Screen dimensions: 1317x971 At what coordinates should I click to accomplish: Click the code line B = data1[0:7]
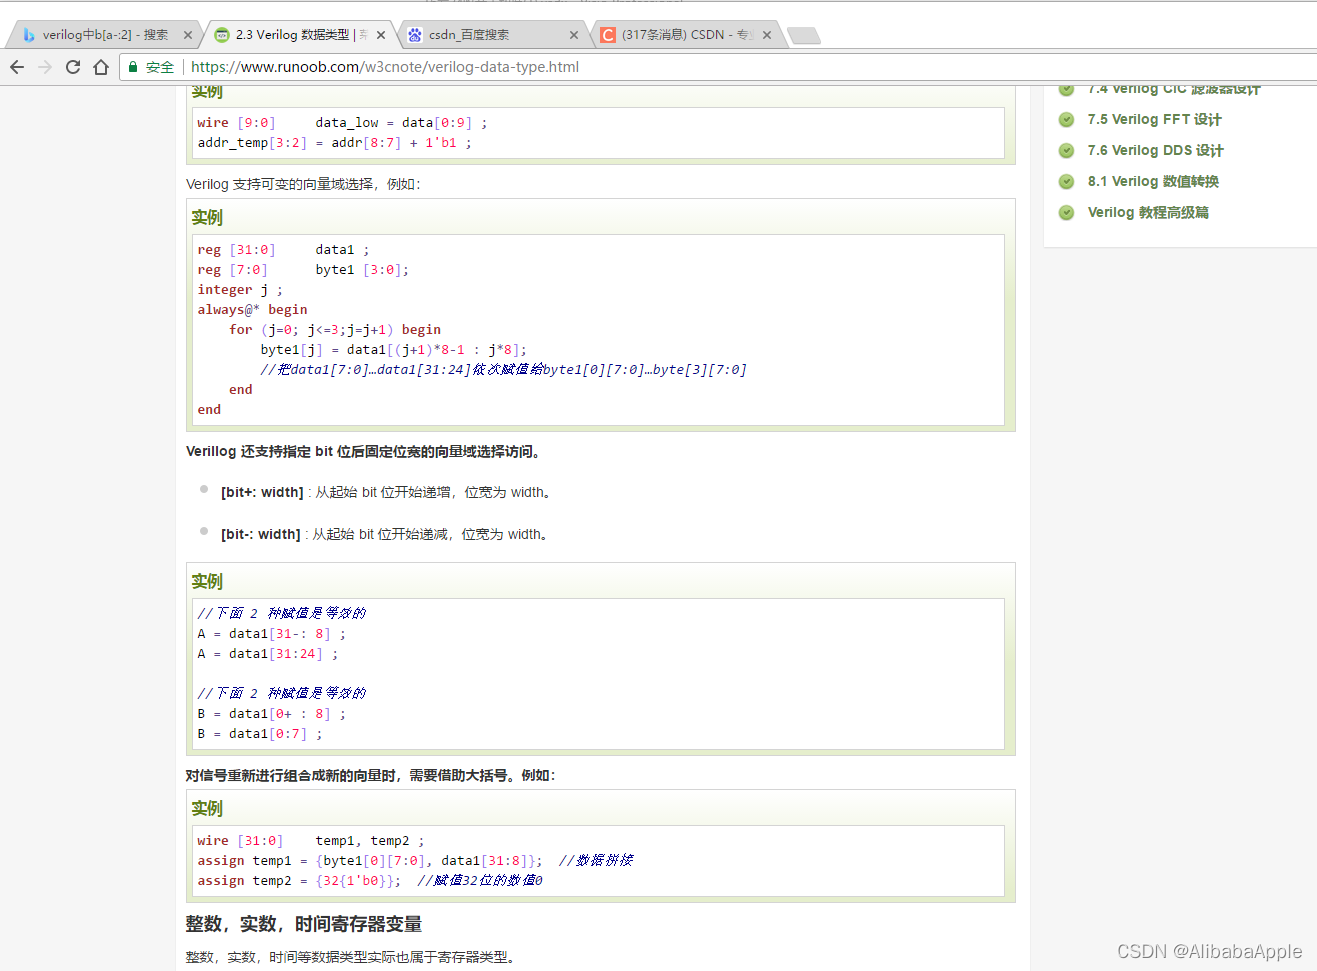pyautogui.click(x=260, y=734)
